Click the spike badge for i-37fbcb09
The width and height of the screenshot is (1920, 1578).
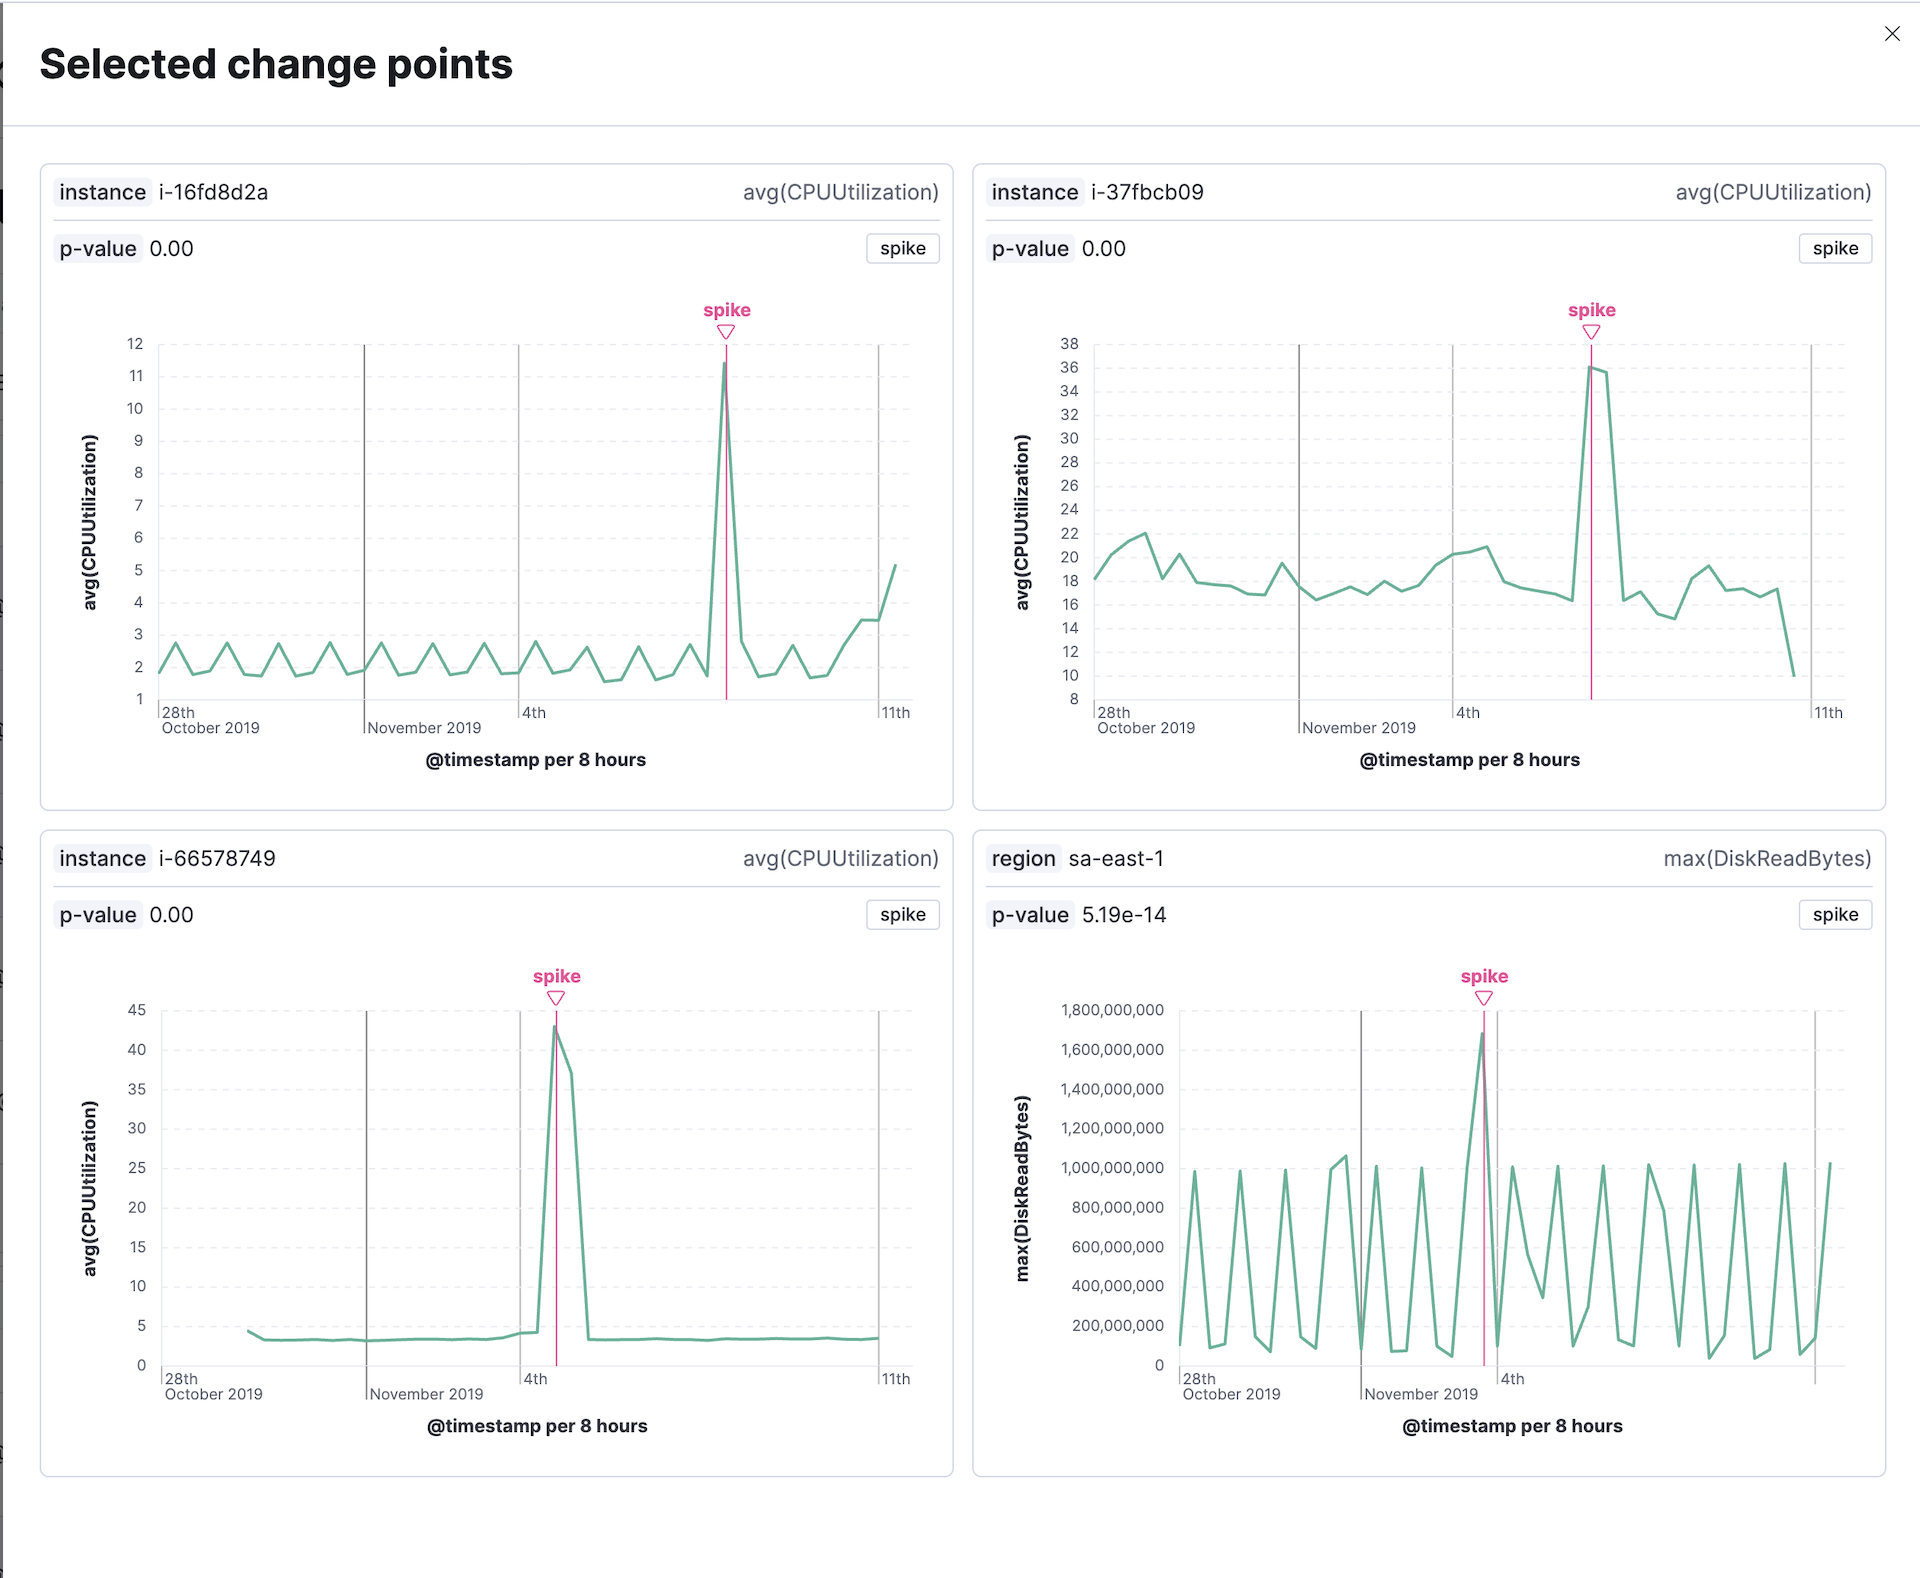[x=1835, y=249]
